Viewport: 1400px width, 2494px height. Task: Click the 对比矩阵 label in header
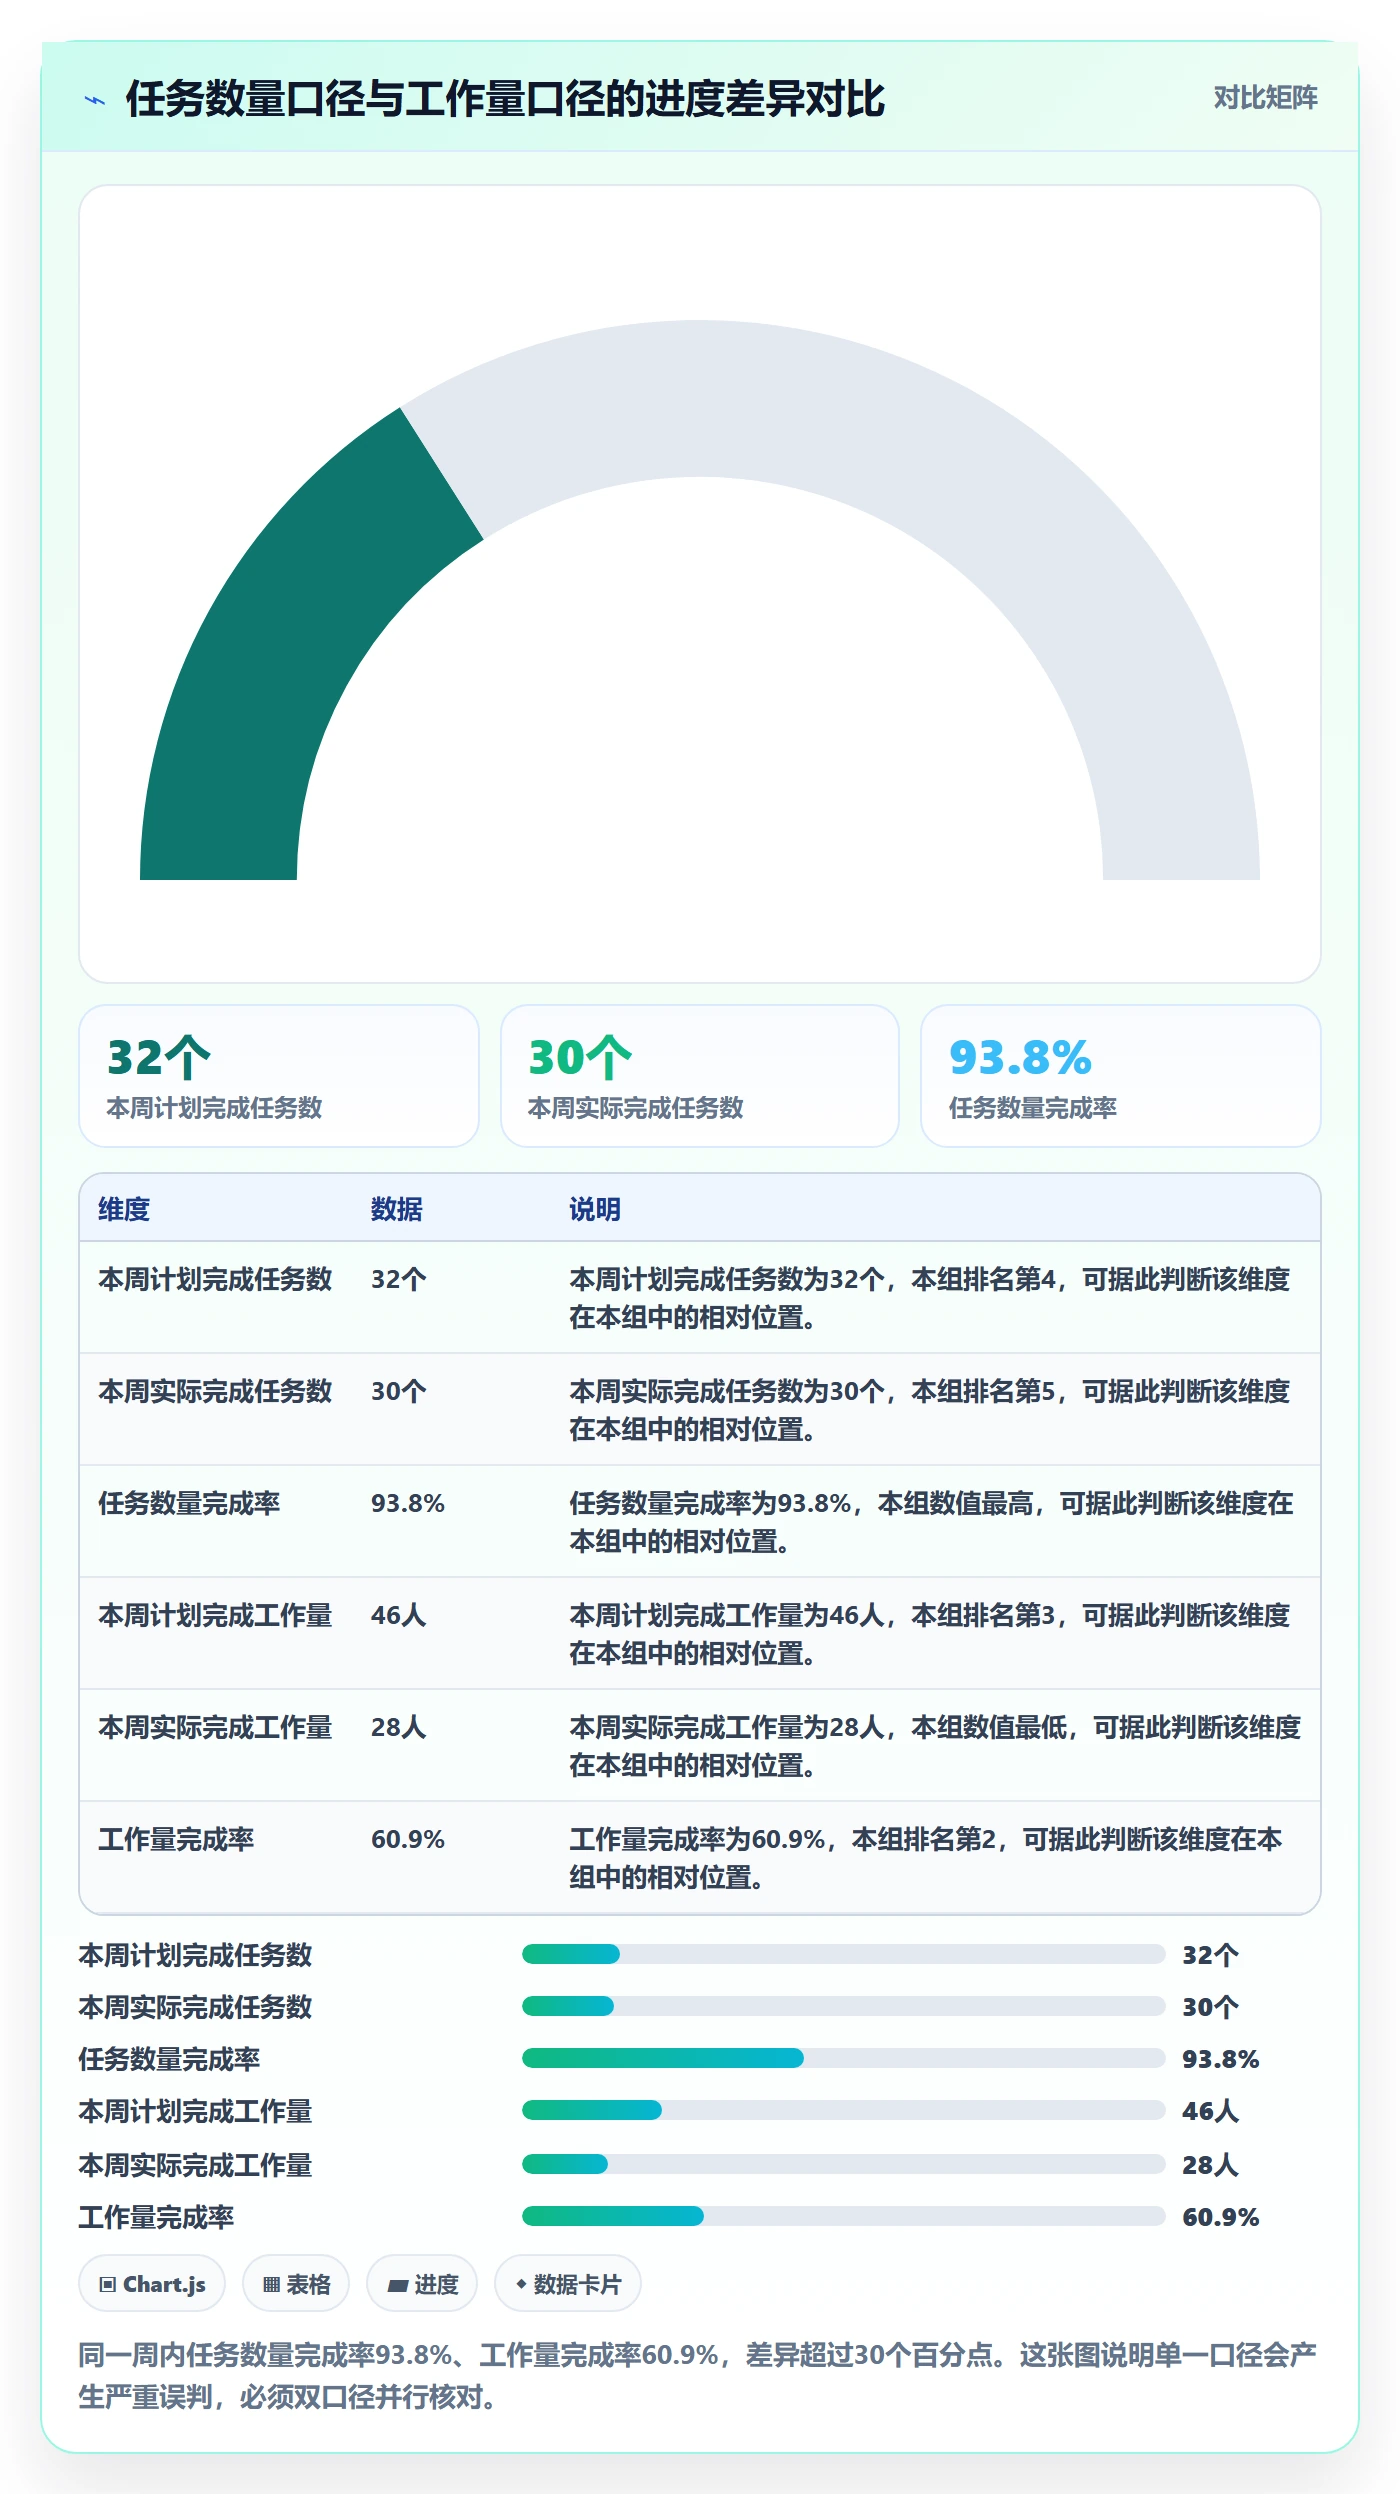1265,98
